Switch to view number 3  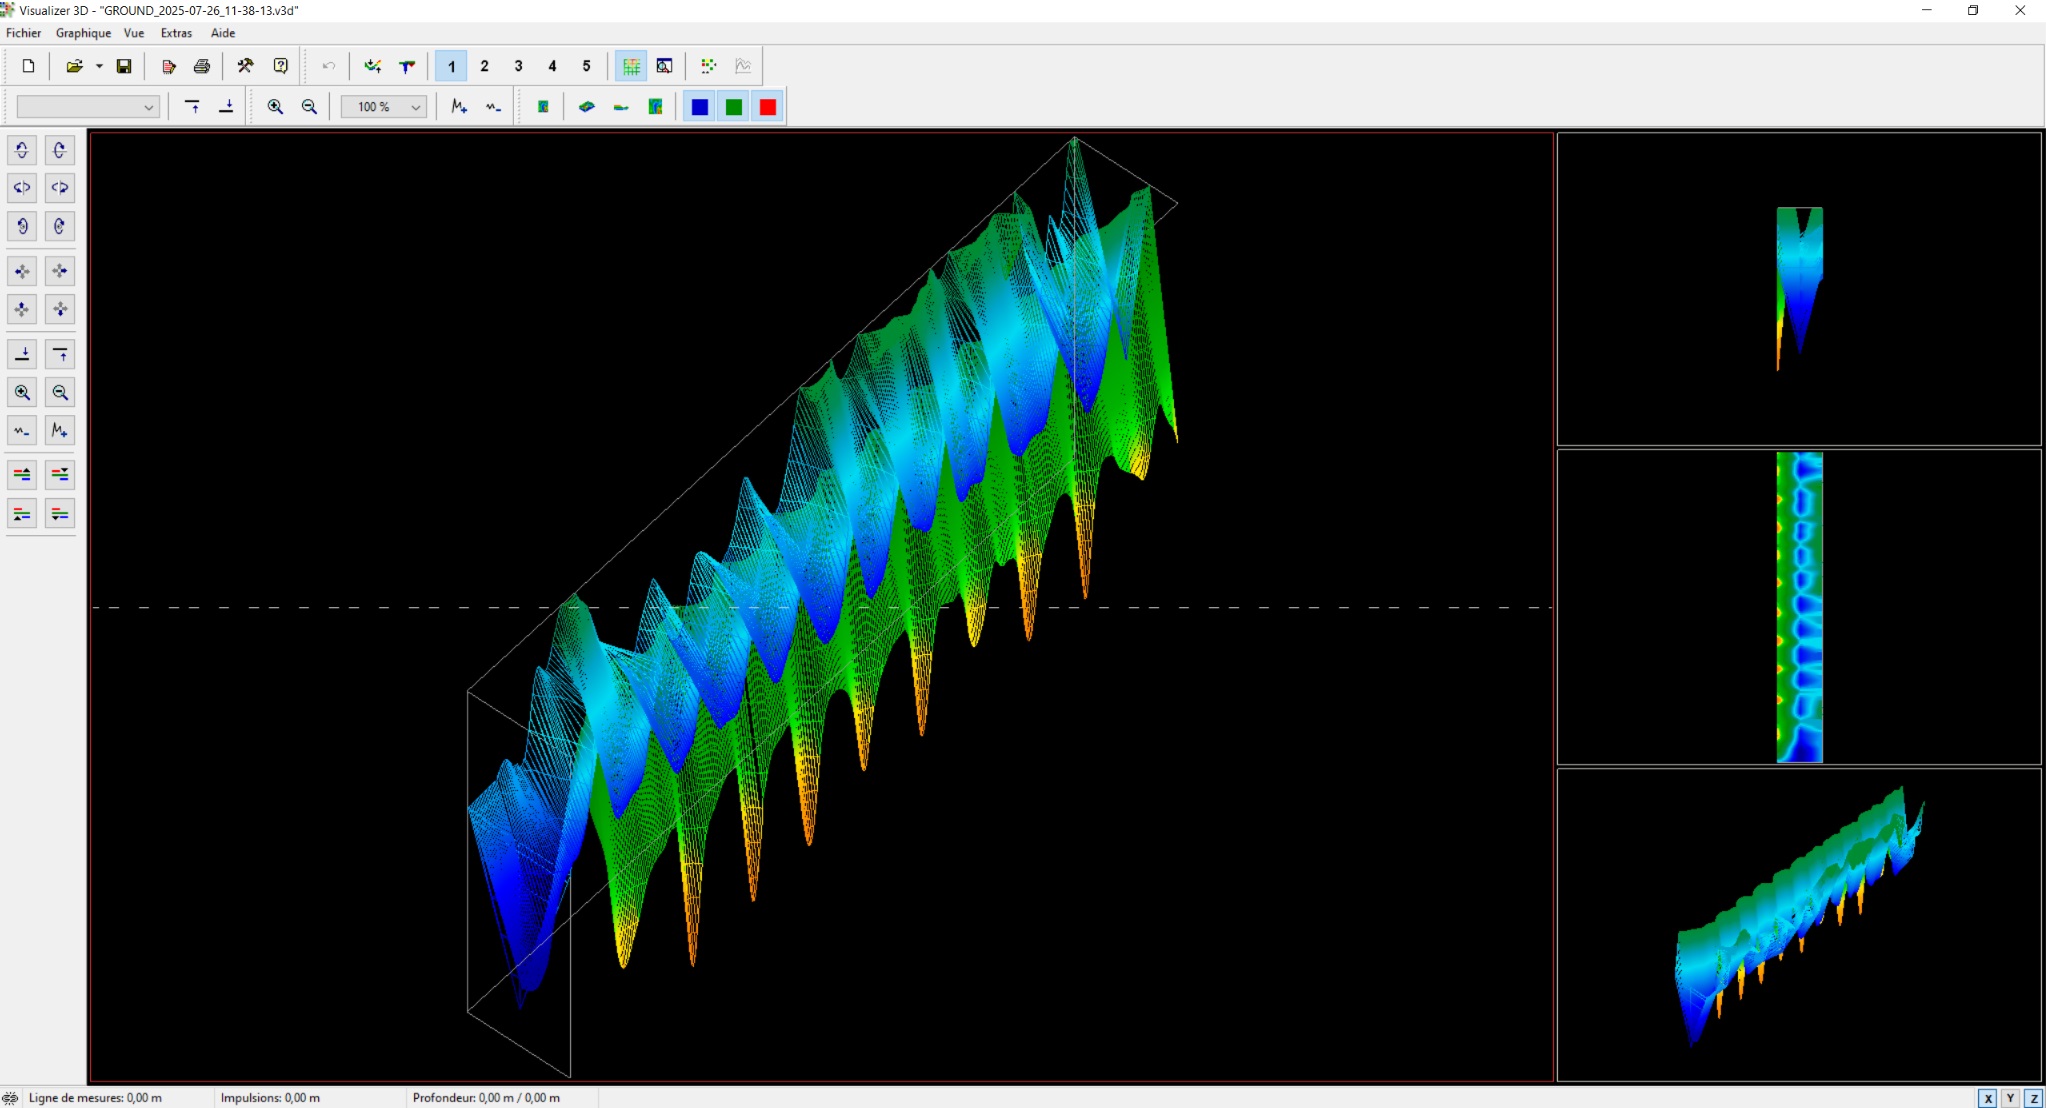point(518,66)
